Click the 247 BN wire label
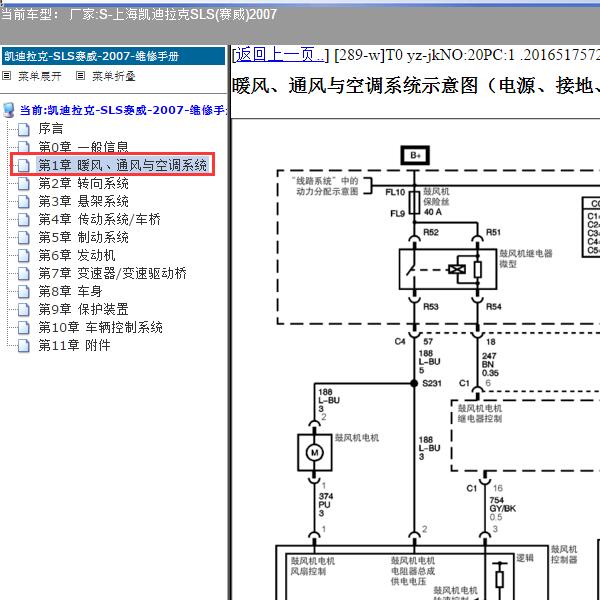Screen dimensions: 600x600 [x=490, y=364]
